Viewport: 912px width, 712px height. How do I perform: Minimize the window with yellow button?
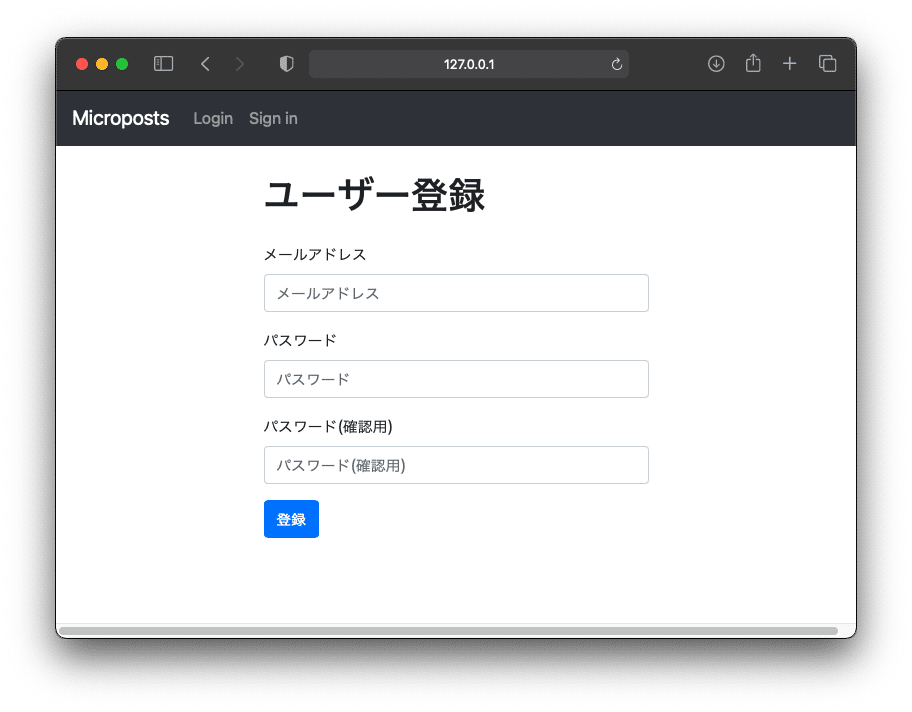pos(102,64)
